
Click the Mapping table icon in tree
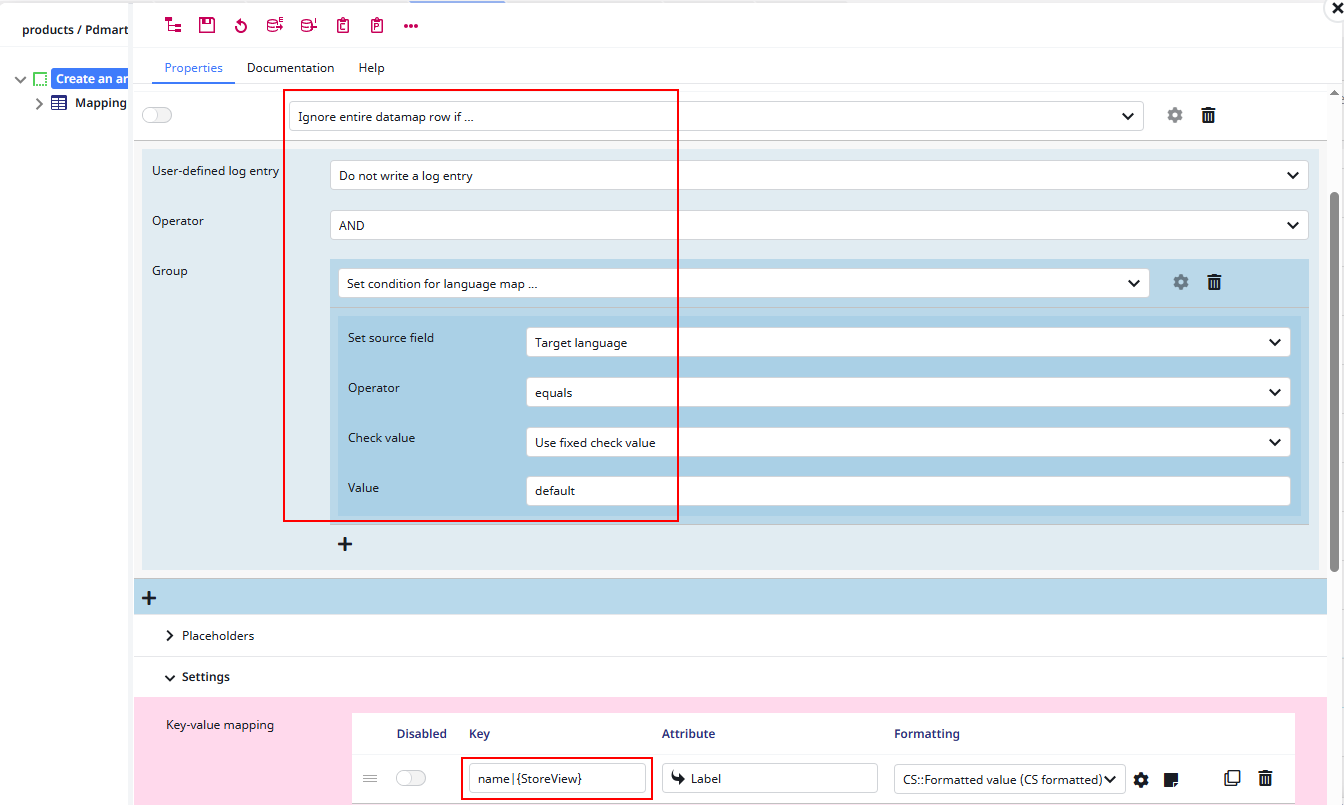[59, 103]
